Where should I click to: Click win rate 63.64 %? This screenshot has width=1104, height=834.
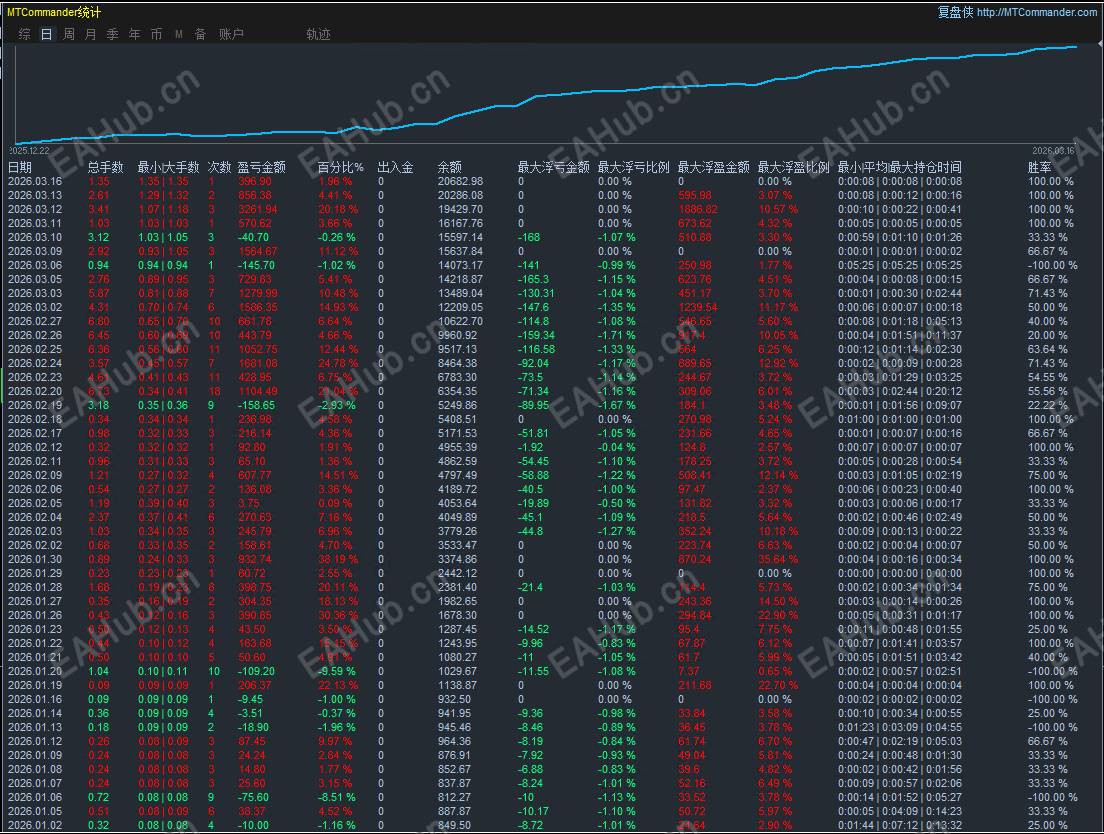[x=1048, y=349]
